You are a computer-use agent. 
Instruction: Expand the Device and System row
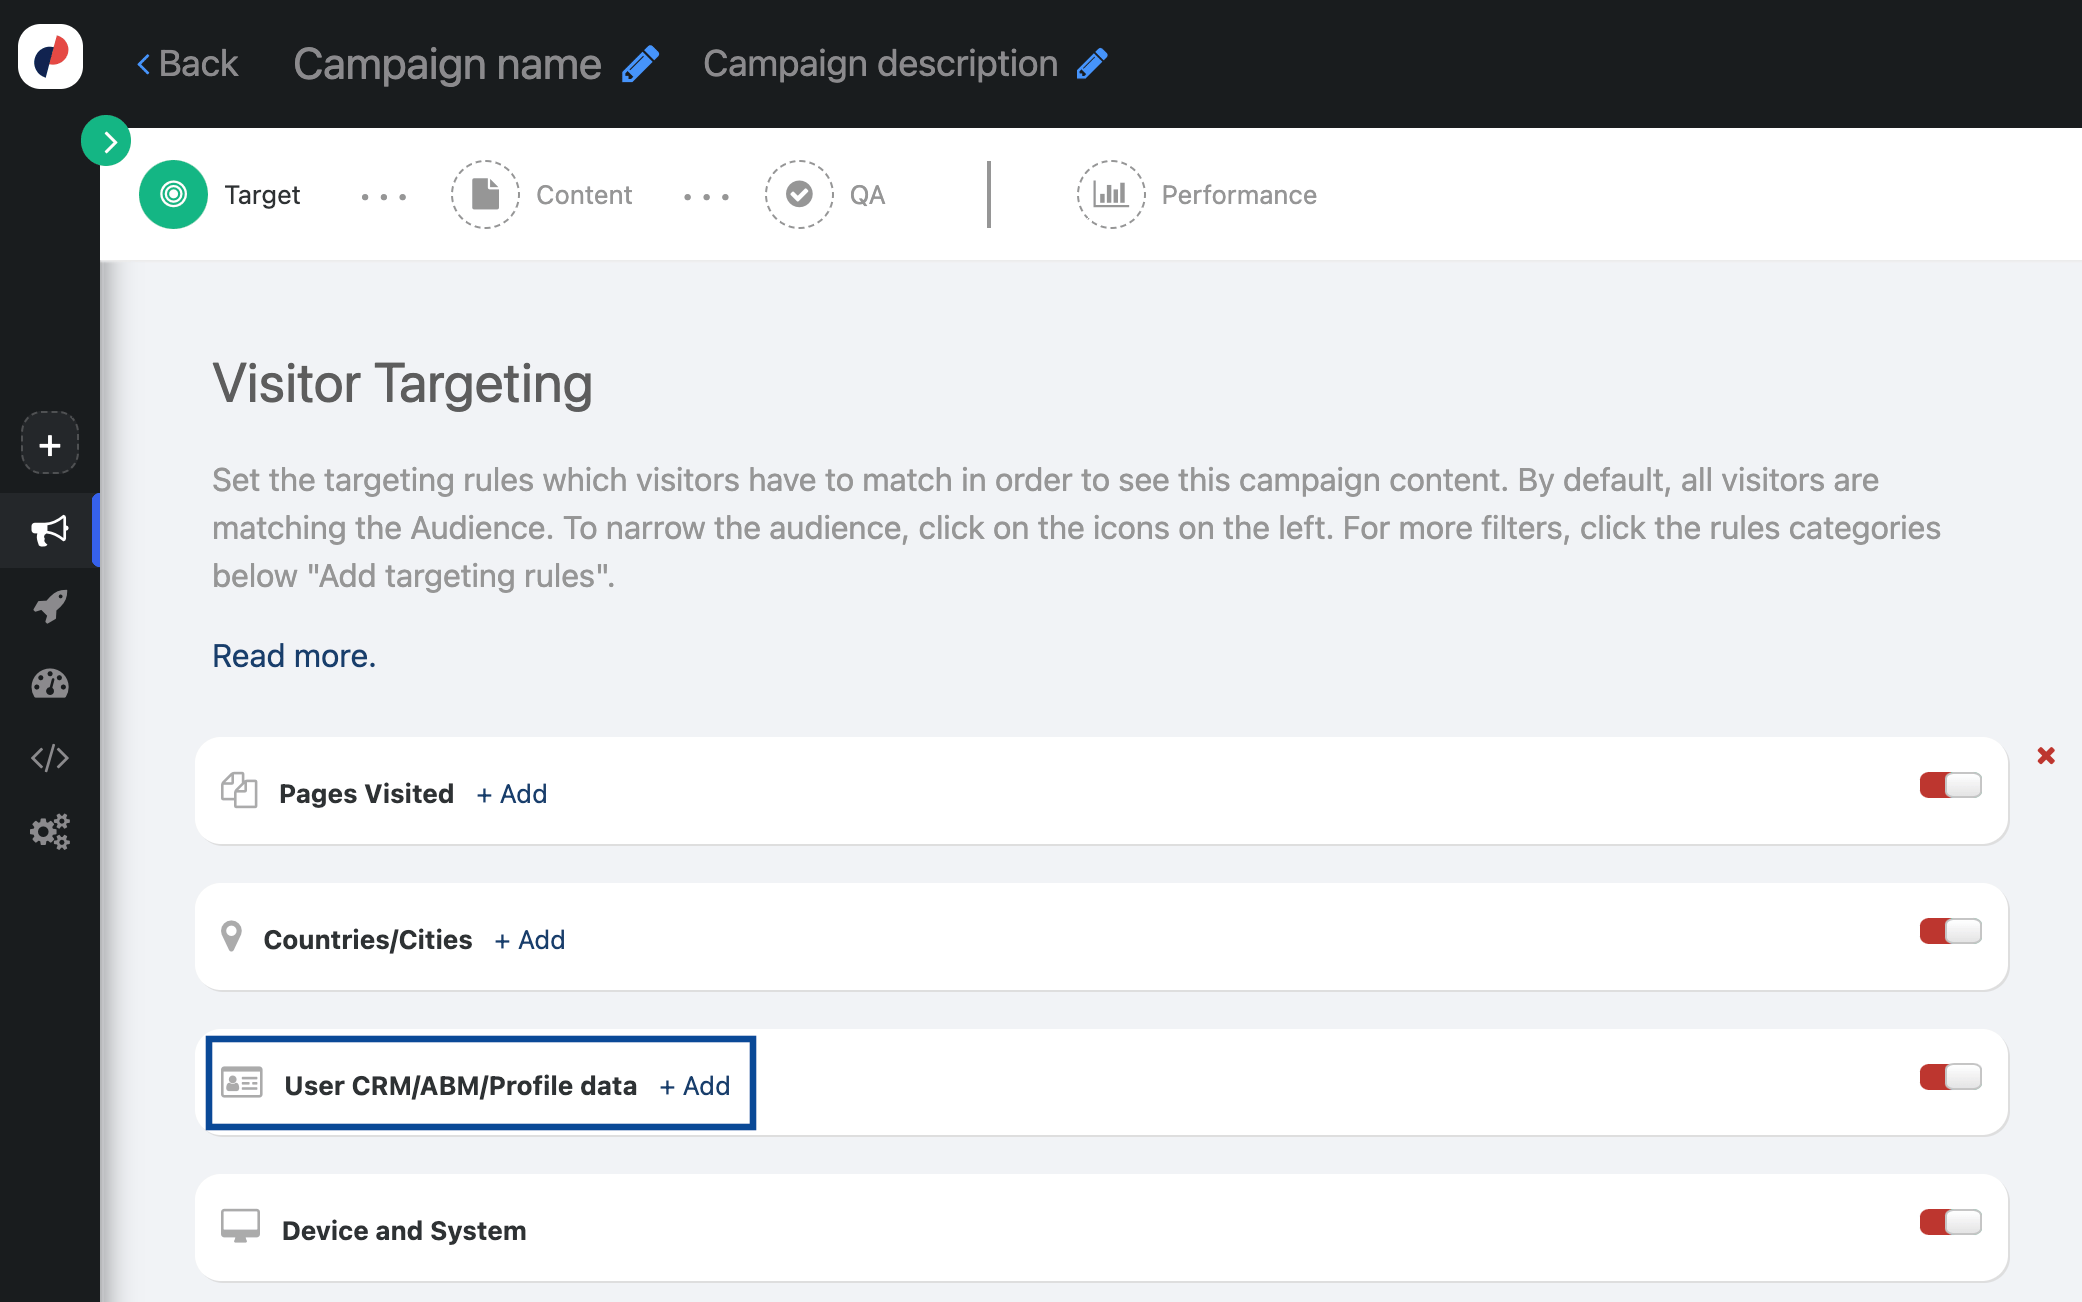click(x=1101, y=1228)
